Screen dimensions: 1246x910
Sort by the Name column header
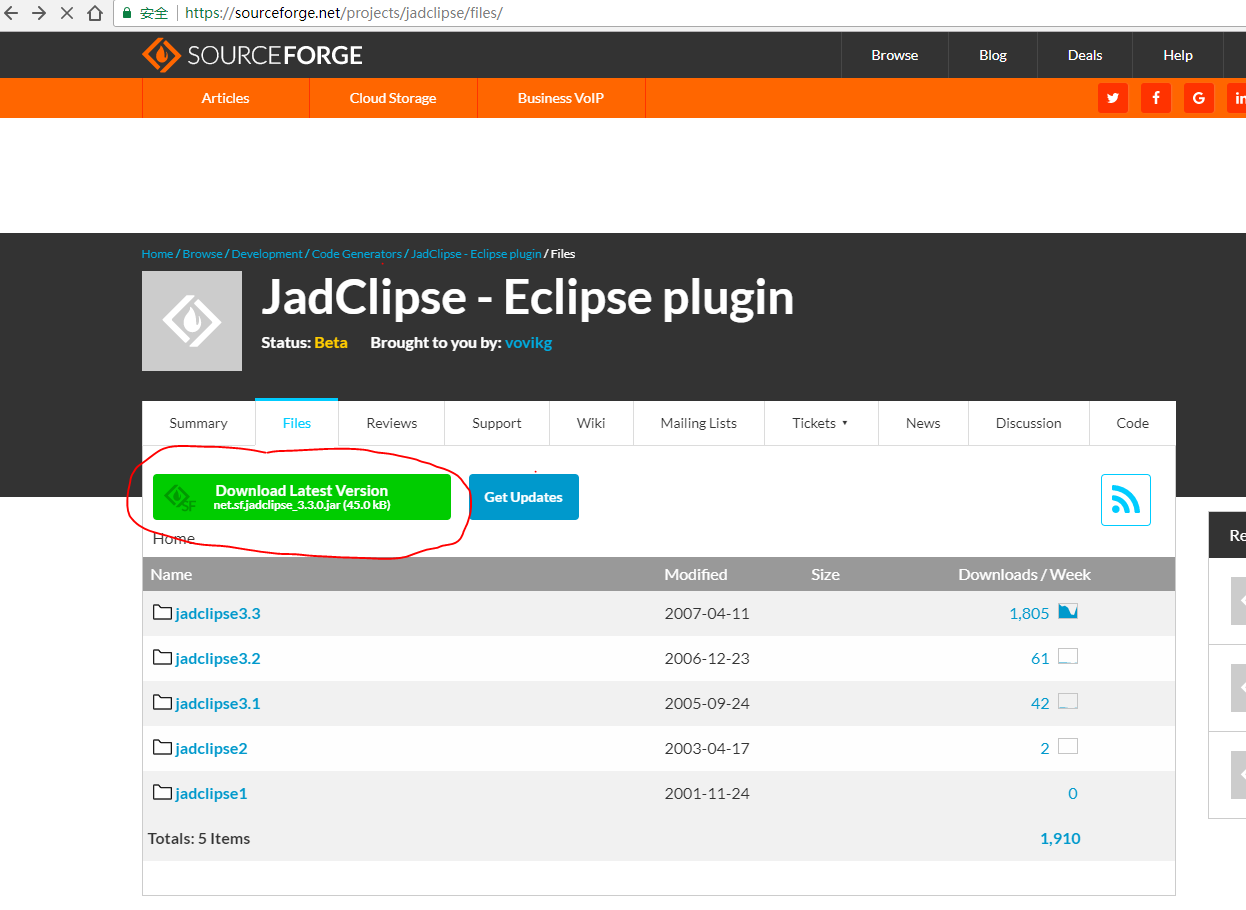(x=171, y=574)
